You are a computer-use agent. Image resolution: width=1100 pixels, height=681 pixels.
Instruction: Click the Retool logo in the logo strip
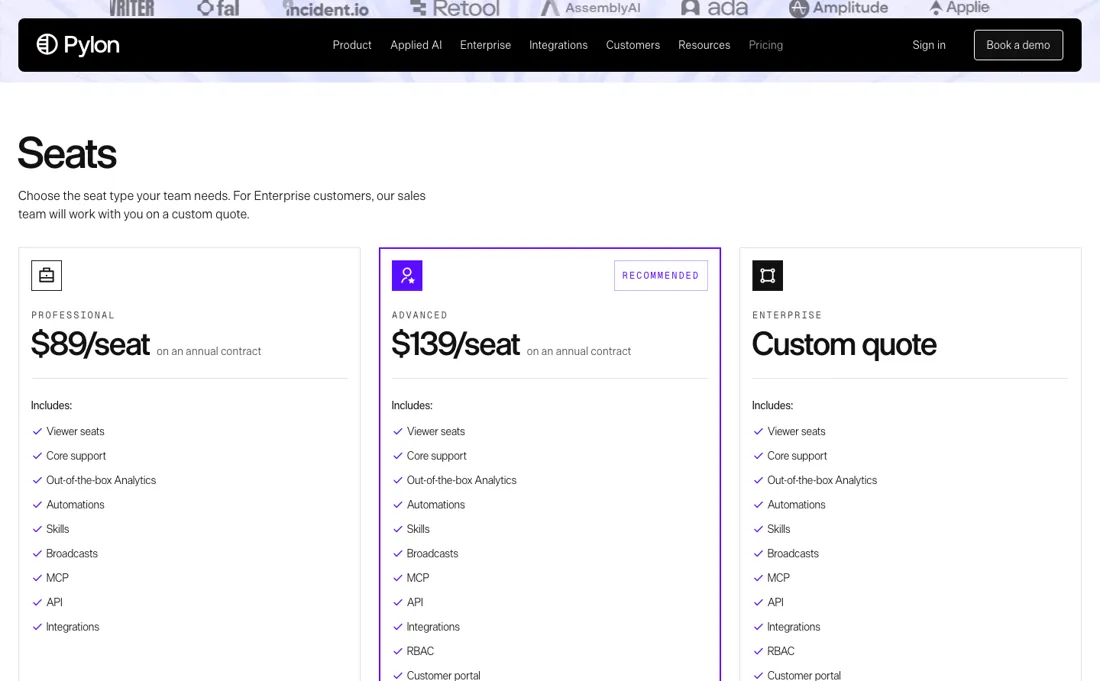(x=455, y=8)
